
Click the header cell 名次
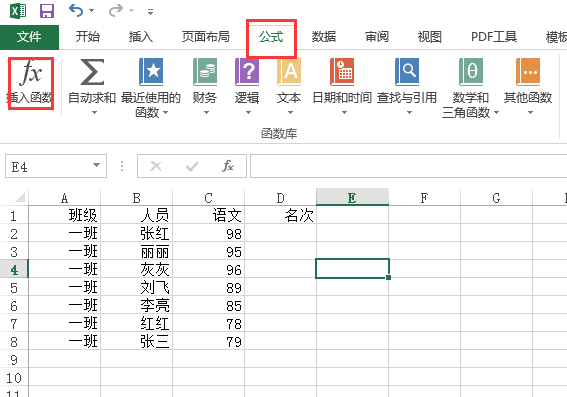pos(280,215)
